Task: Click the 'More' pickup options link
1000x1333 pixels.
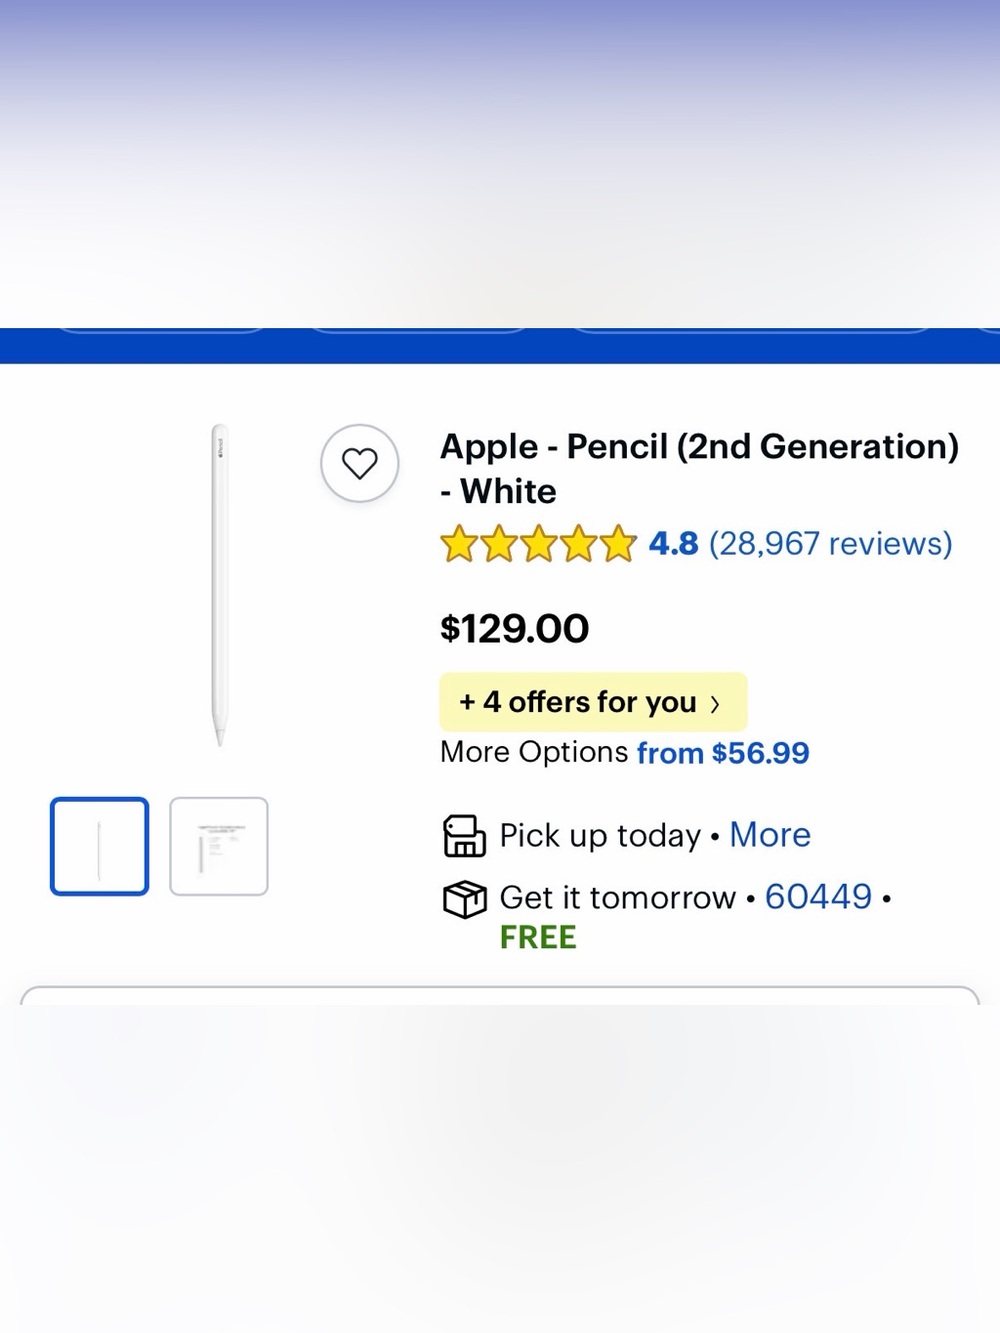Action: click(x=770, y=835)
